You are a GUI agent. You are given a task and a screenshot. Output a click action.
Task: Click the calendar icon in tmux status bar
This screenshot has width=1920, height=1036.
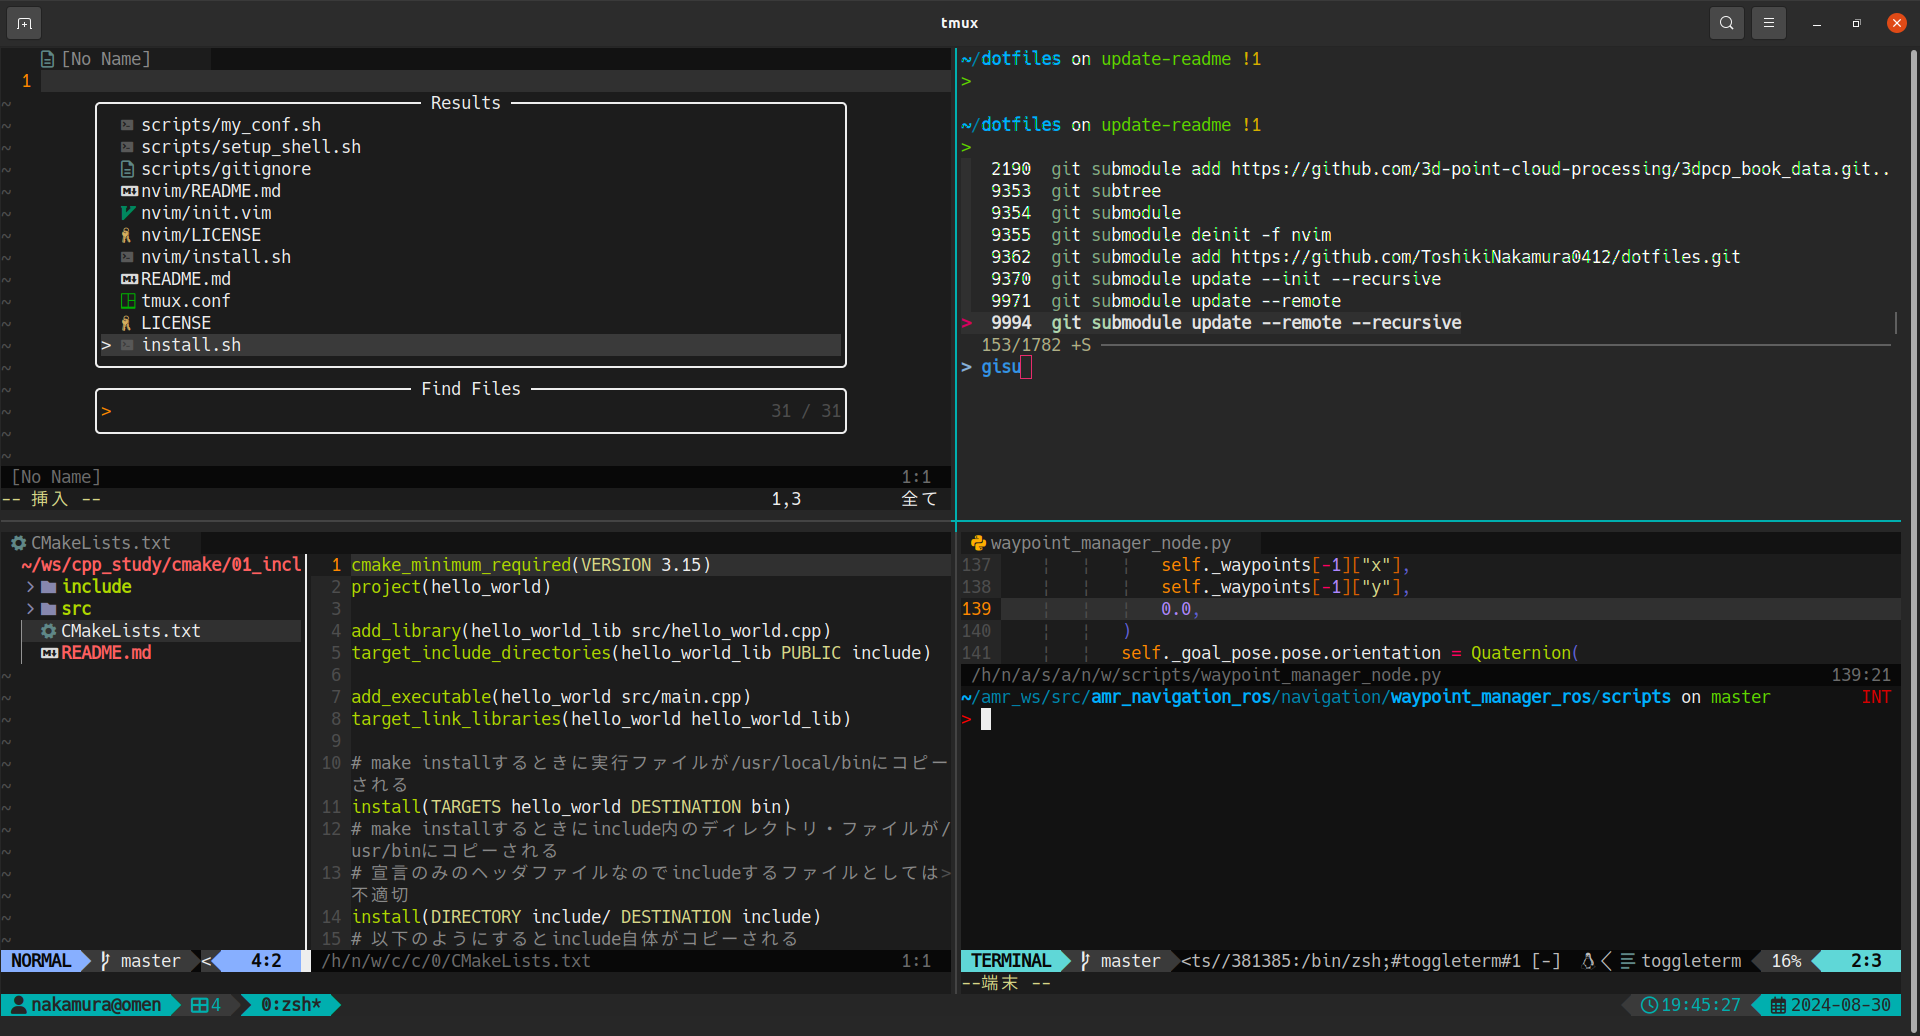pos(1778,1005)
